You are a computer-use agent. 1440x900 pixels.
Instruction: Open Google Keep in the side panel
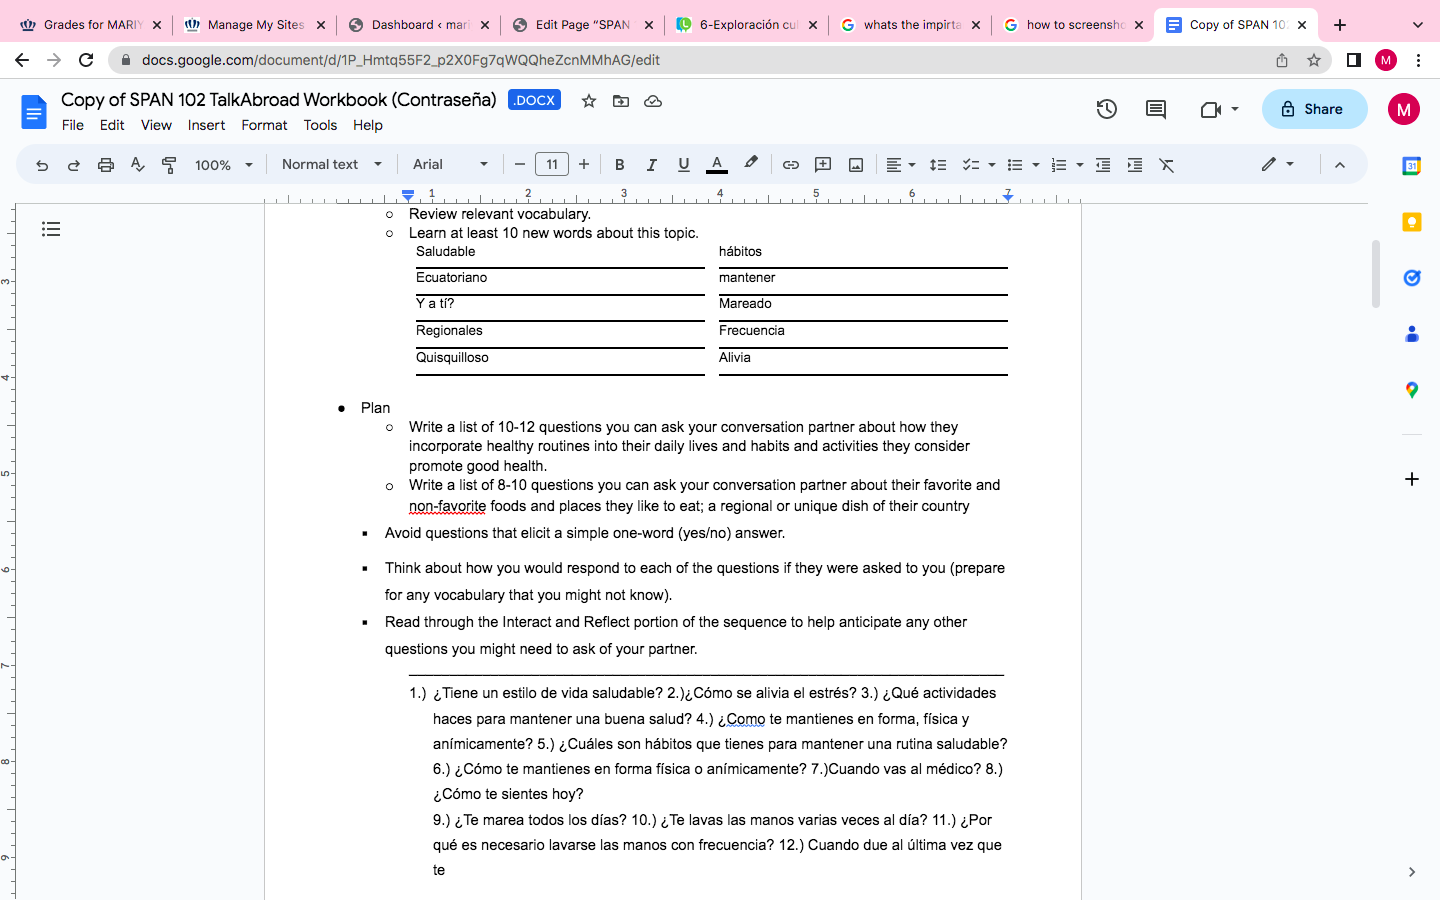[x=1412, y=222]
